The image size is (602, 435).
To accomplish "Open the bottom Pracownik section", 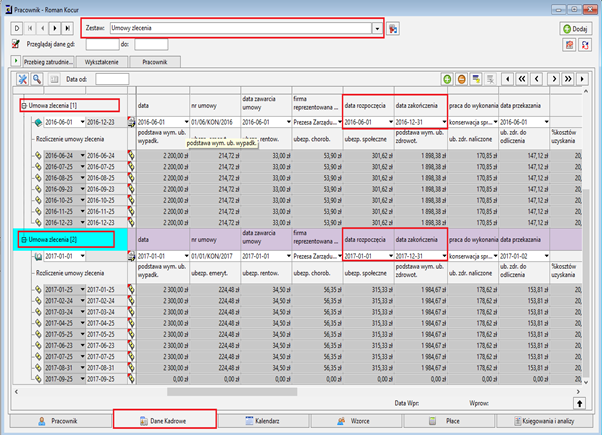I will coord(58,421).
